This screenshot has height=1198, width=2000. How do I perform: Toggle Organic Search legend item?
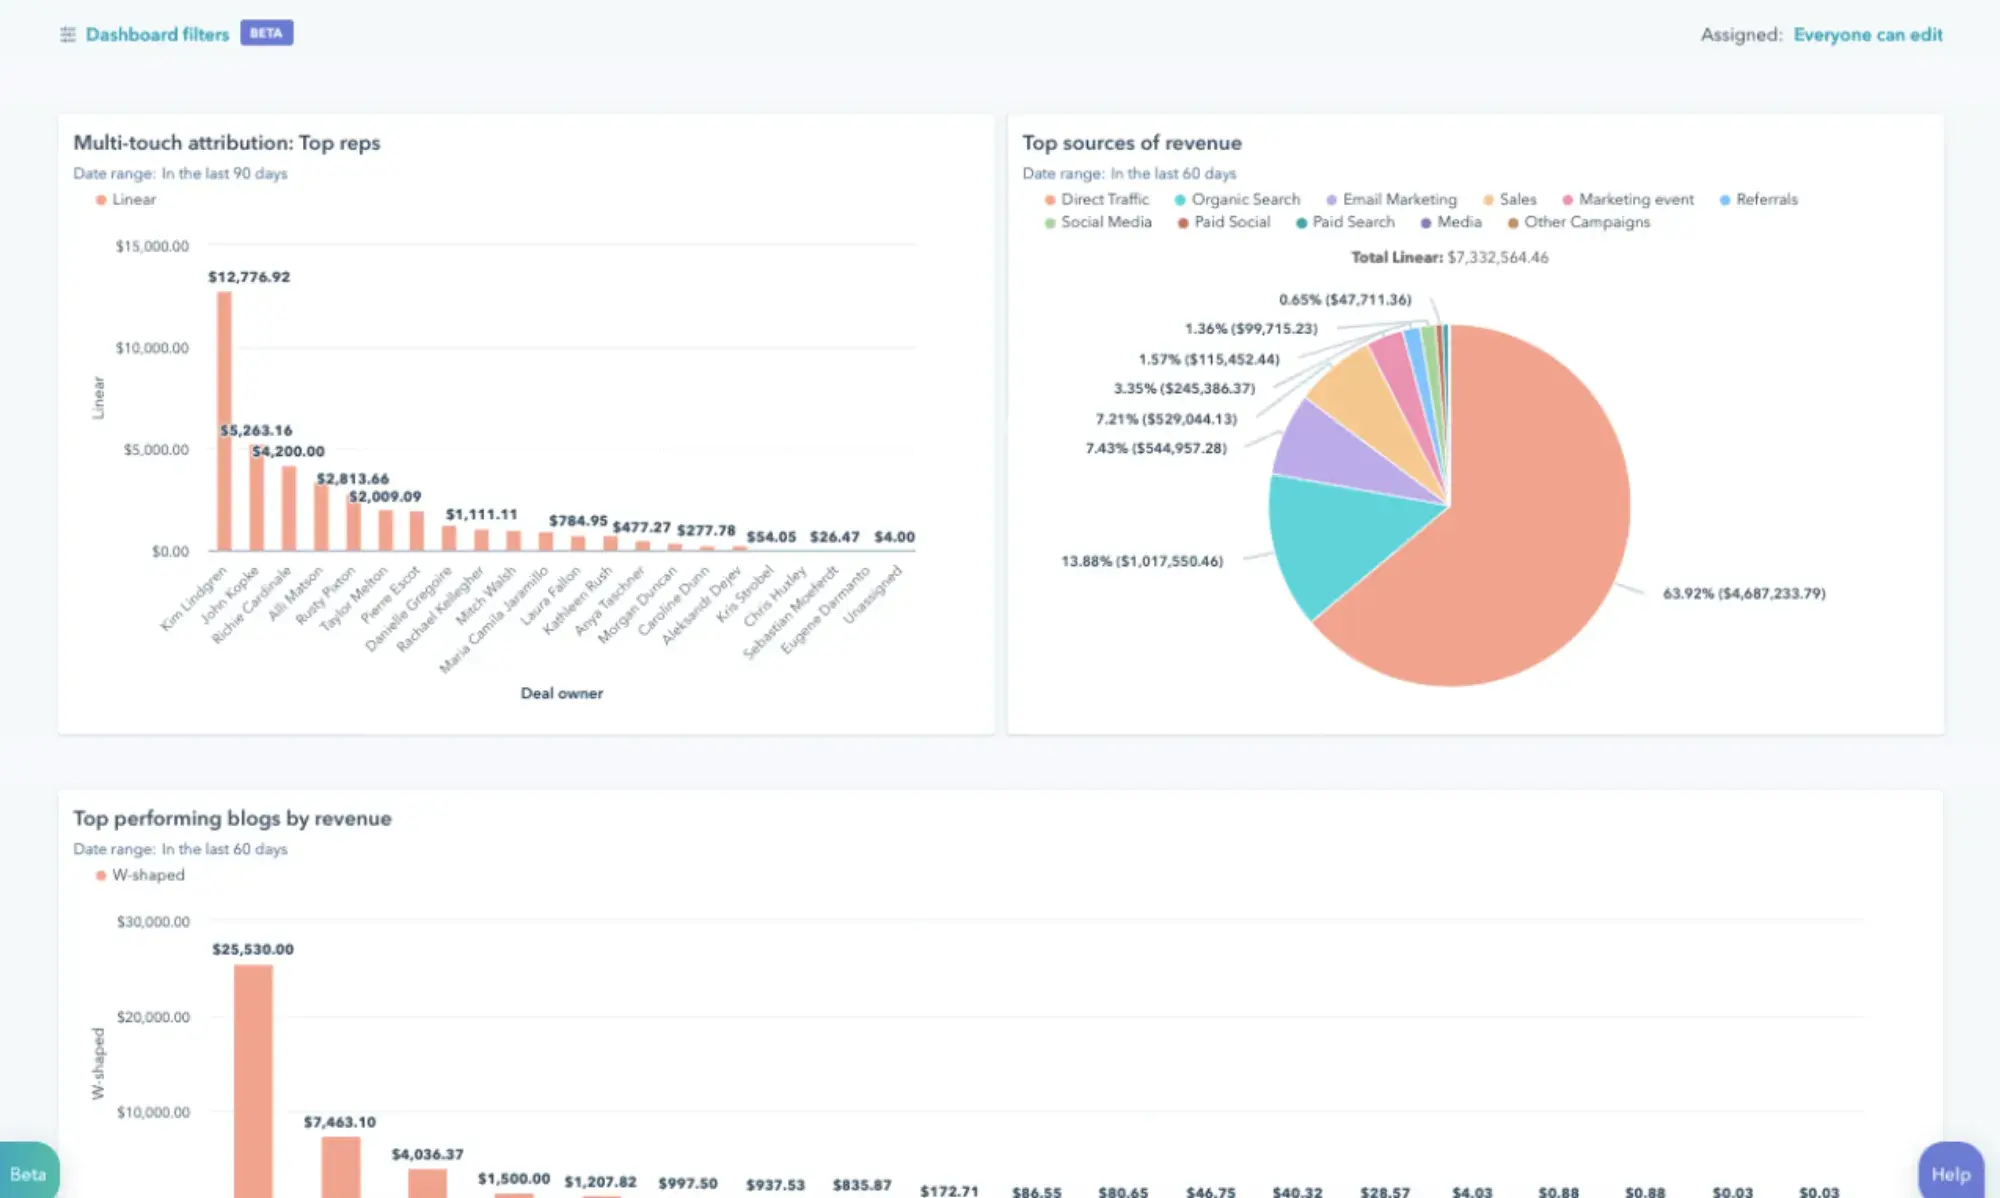pos(1238,199)
